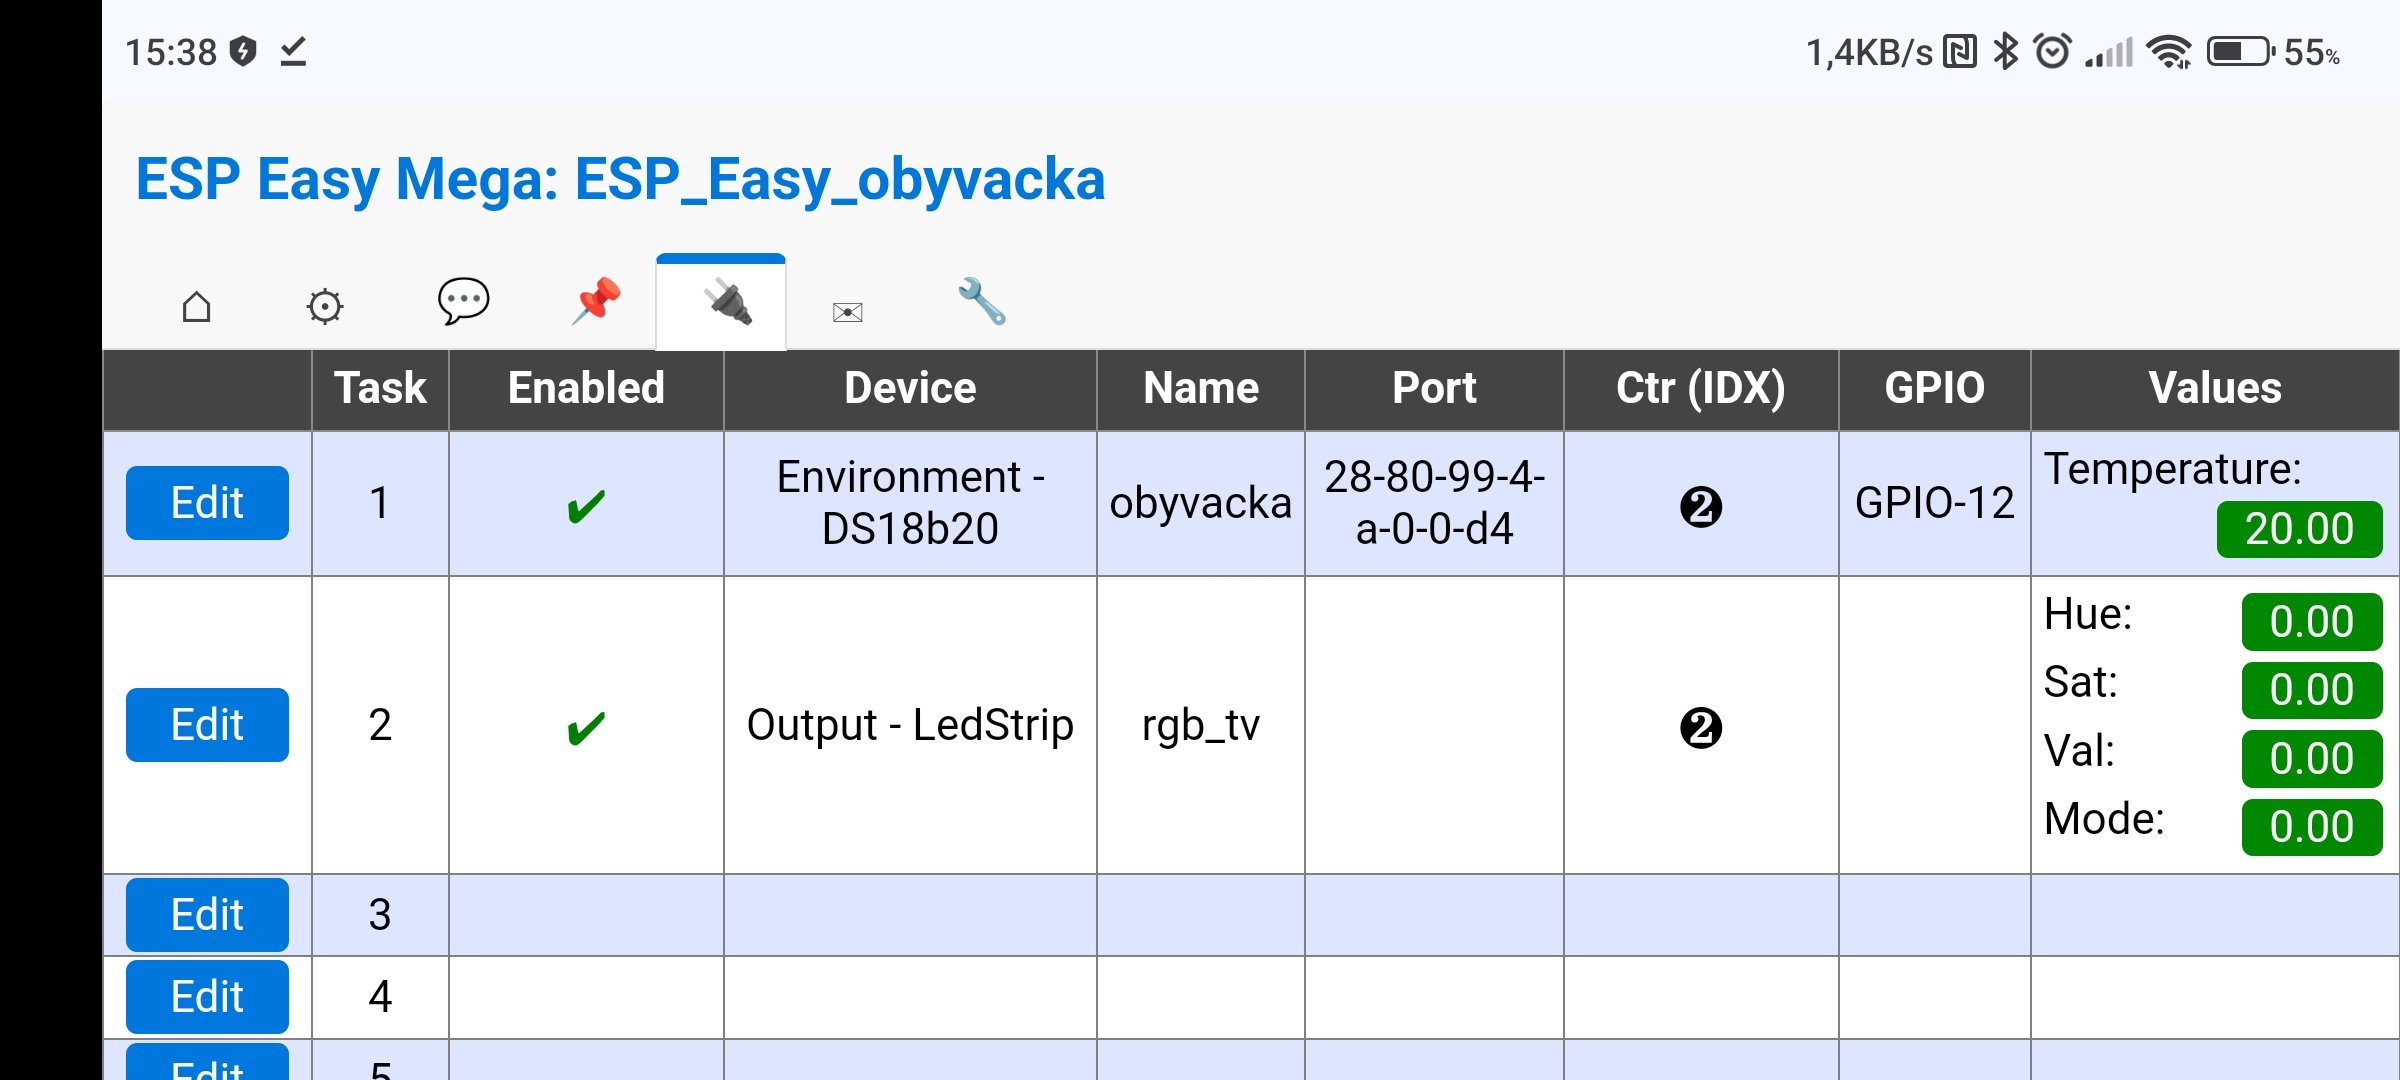Click the Mode 0.00 value badge
The height and width of the screenshot is (1080, 2400).
click(x=2311, y=827)
